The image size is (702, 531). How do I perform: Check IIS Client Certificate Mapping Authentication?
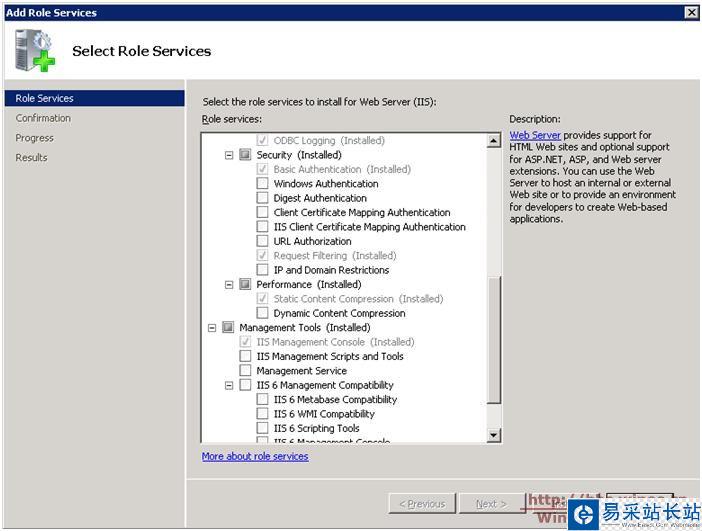262,227
